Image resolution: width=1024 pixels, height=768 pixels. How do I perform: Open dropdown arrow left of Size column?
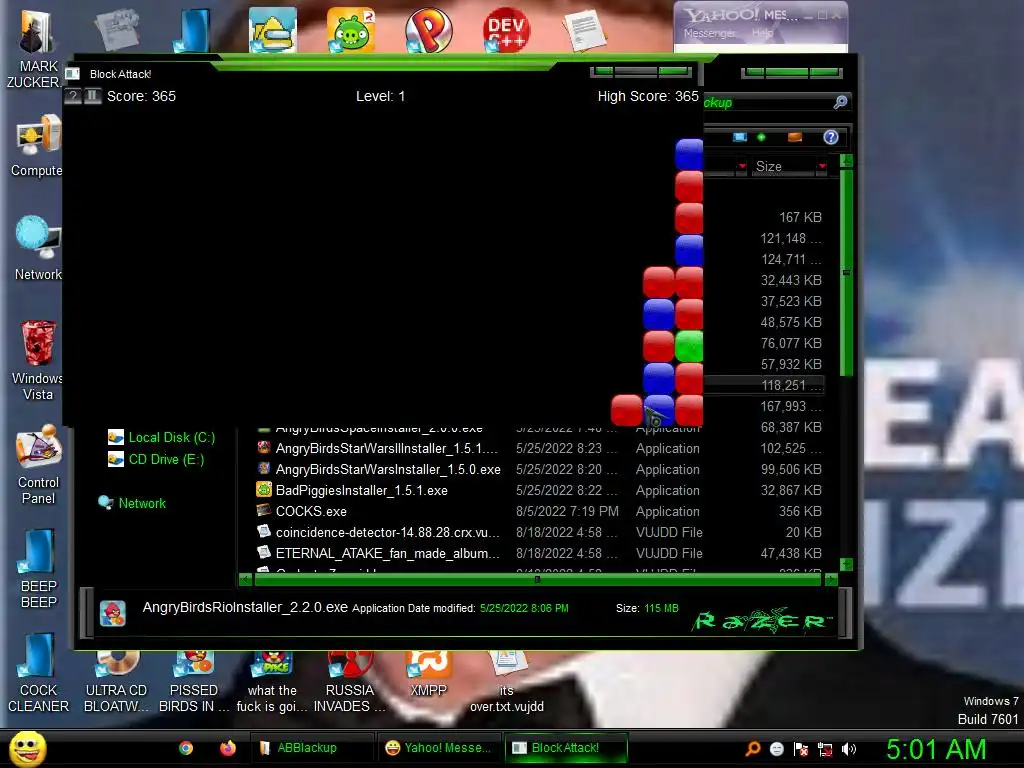(x=741, y=167)
